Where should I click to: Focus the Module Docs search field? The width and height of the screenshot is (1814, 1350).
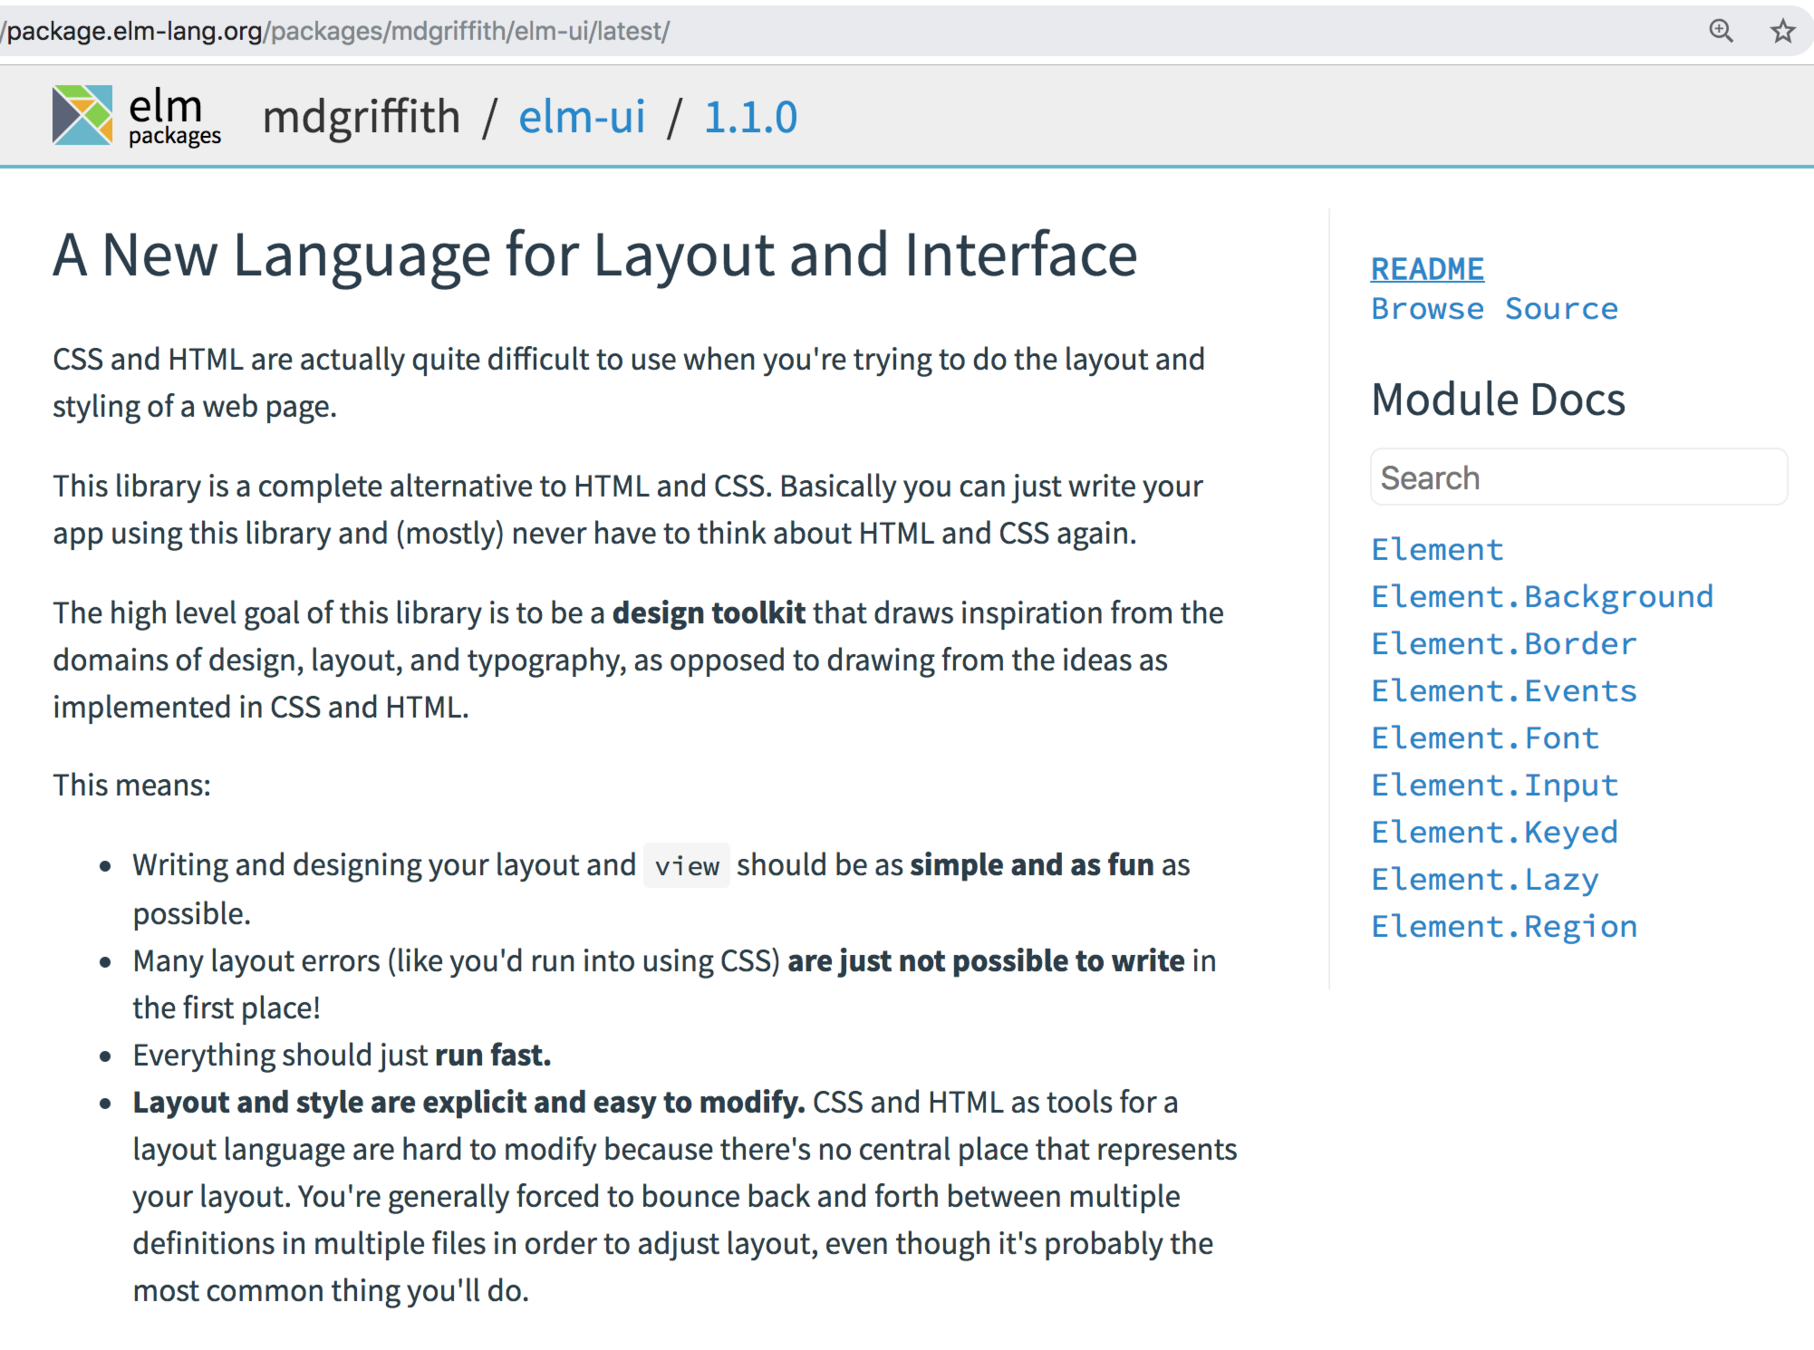pos(1578,477)
